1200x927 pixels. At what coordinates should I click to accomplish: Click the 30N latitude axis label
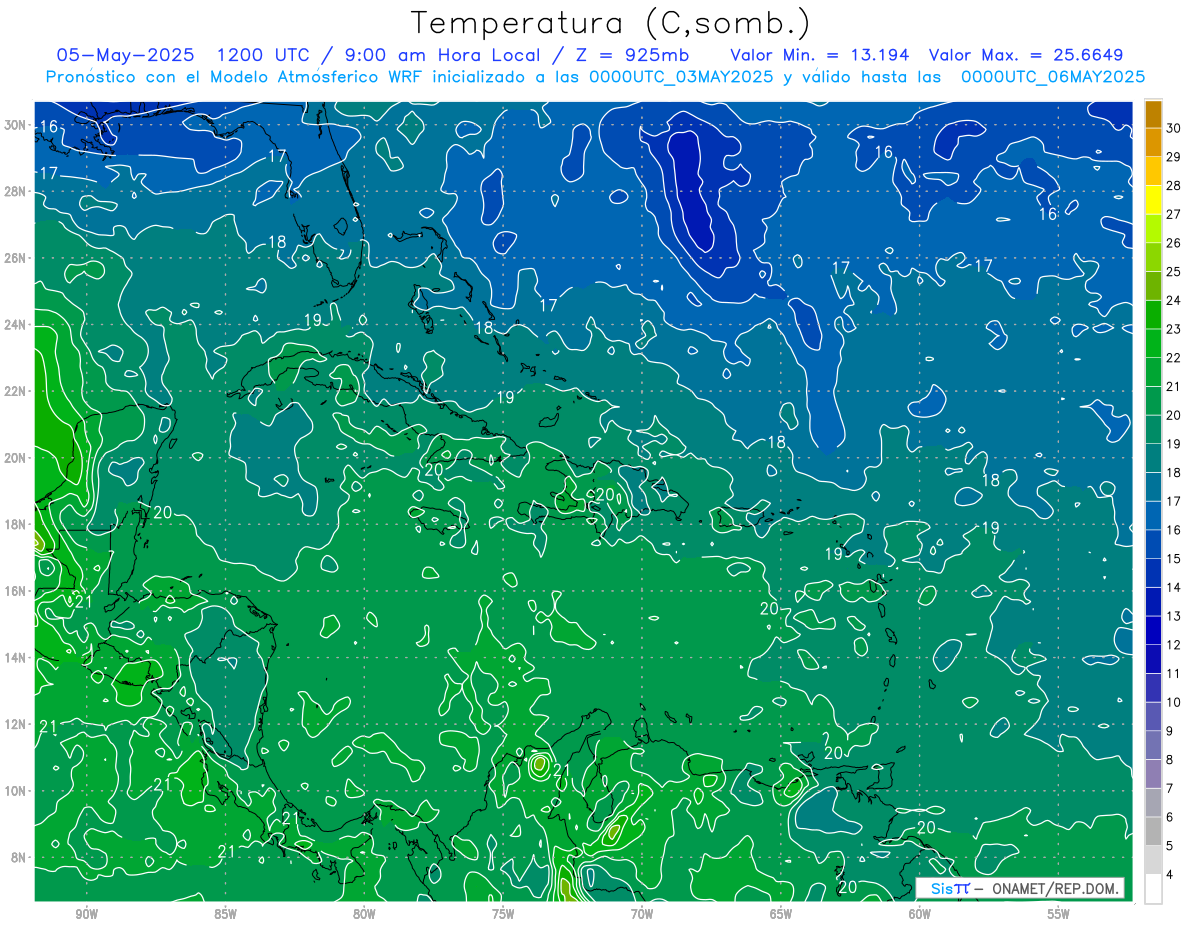[x=15, y=125]
